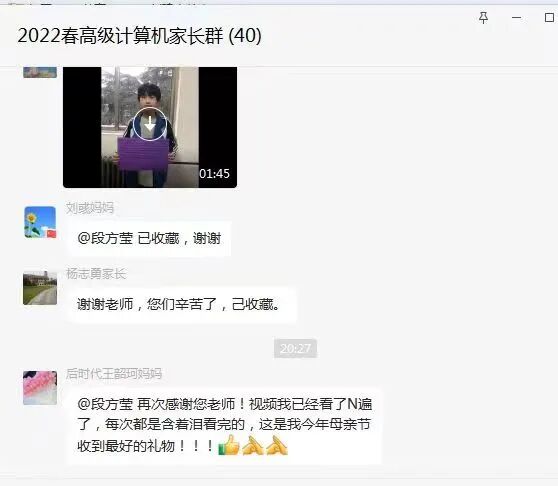The image size is (558, 486).
Task: Minimize the chat window
Action: pyautogui.click(x=516, y=17)
